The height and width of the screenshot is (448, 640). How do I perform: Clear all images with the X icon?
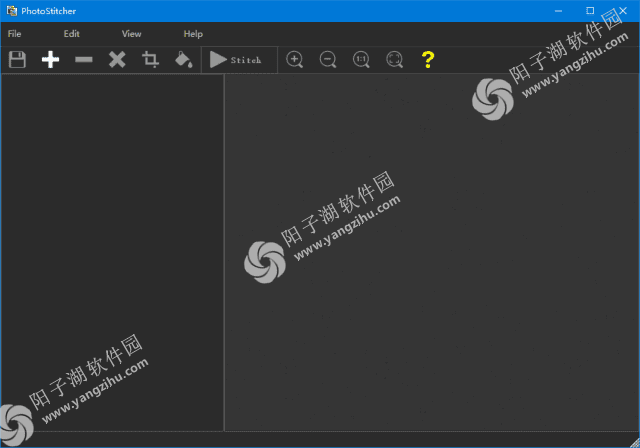coord(117,60)
